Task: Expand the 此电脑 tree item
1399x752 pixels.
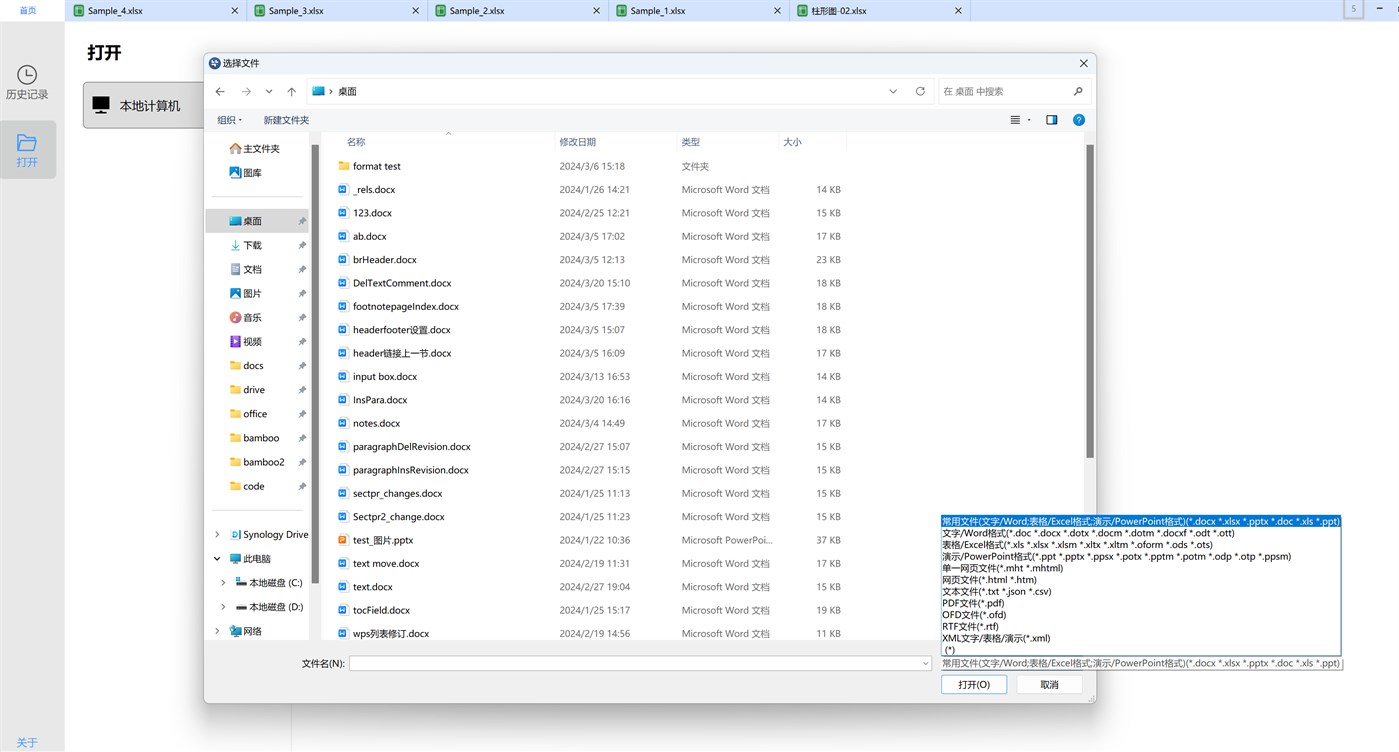Action: pos(216,558)
